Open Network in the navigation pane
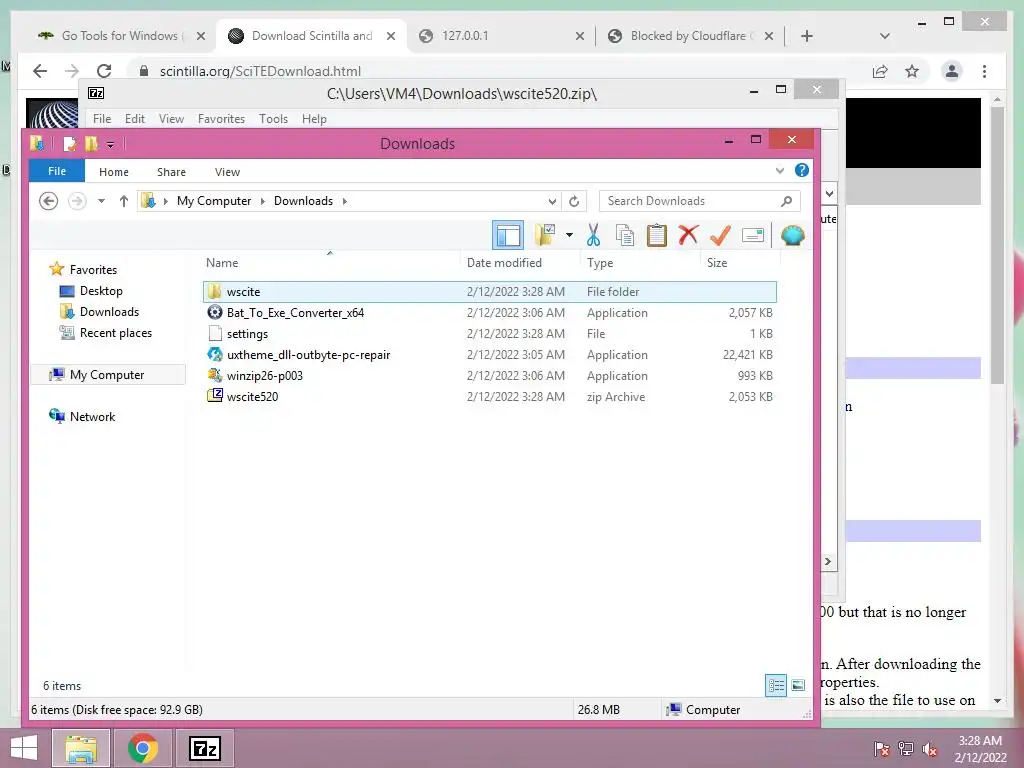This screenshot has width=1024, height=768. click(x=92, y=417)
